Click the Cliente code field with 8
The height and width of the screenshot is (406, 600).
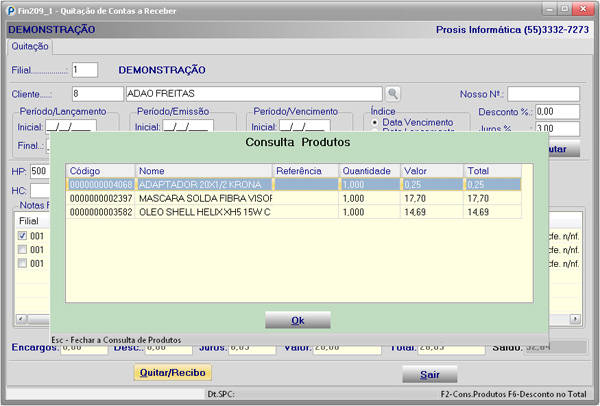click(98, 94)
